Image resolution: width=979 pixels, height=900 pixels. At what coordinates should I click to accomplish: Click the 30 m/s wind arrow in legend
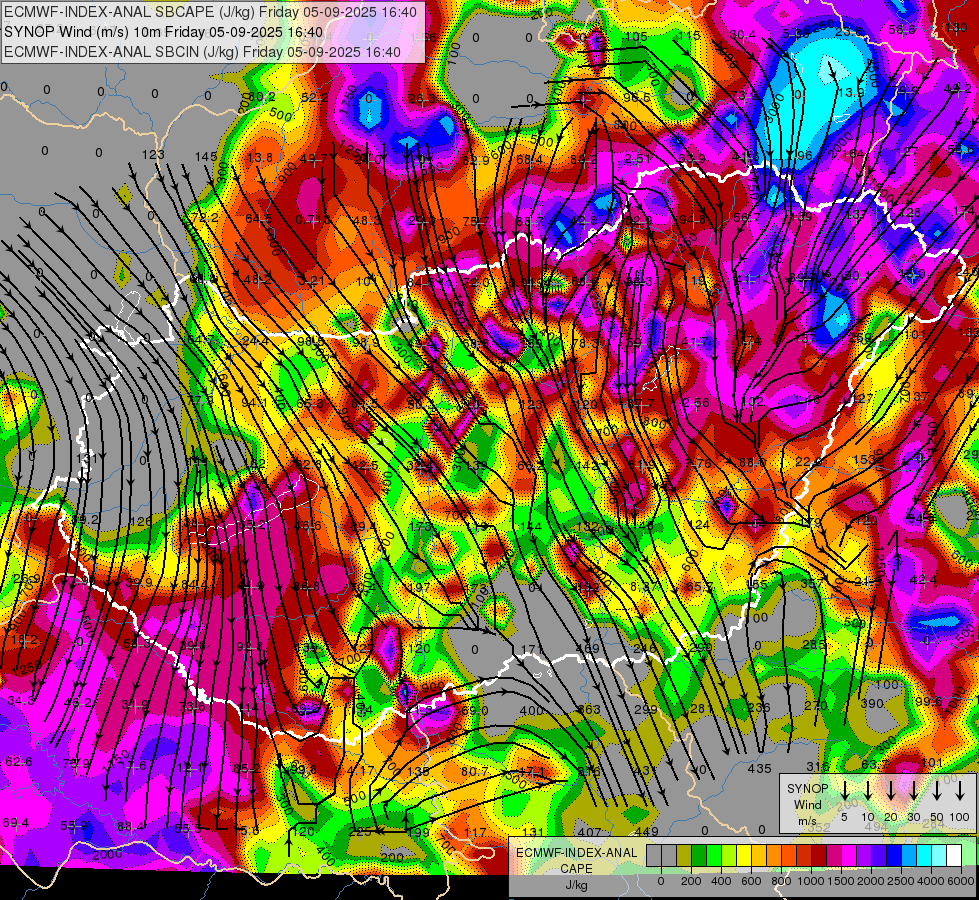[913, 790]
